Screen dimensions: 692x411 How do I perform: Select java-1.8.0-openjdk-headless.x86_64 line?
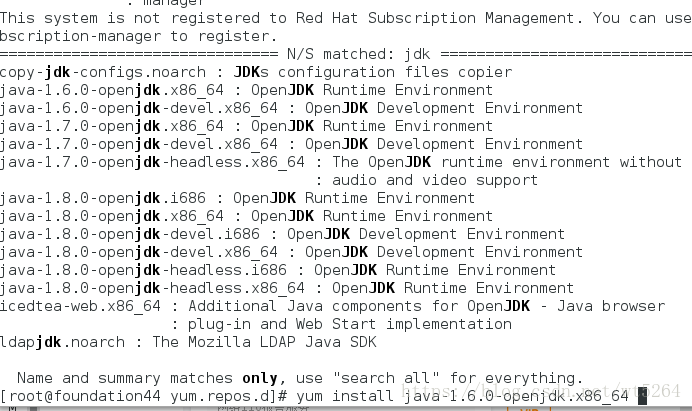pos(287,288)
